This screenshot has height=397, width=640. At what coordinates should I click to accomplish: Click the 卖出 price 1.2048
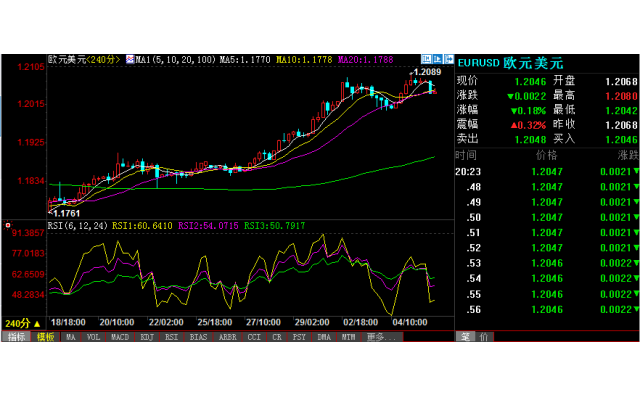point(530,140)
